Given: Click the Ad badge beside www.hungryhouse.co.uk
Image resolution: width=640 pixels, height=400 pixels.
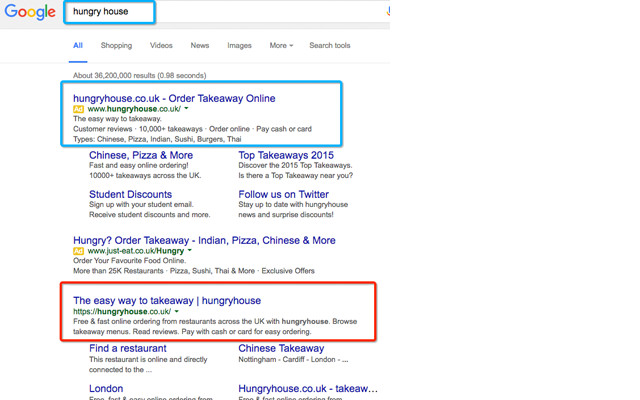Looking at the screenshot, I should coord(78,109).
